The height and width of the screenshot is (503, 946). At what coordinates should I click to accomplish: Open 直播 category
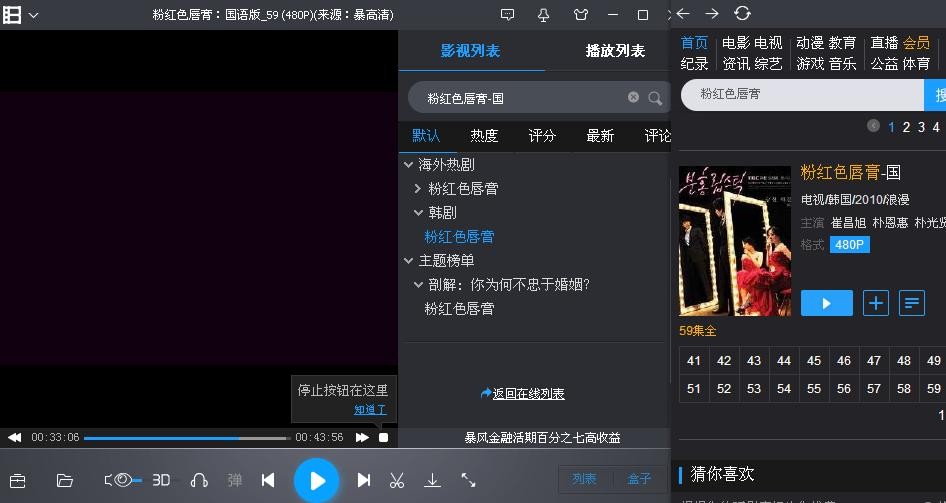[884, 43]
